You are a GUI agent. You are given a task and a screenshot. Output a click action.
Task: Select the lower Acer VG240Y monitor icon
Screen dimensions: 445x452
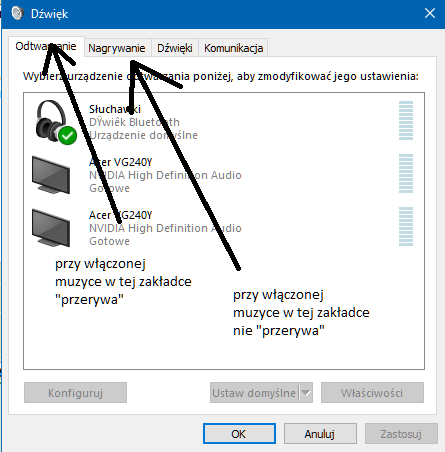(51, 228)
